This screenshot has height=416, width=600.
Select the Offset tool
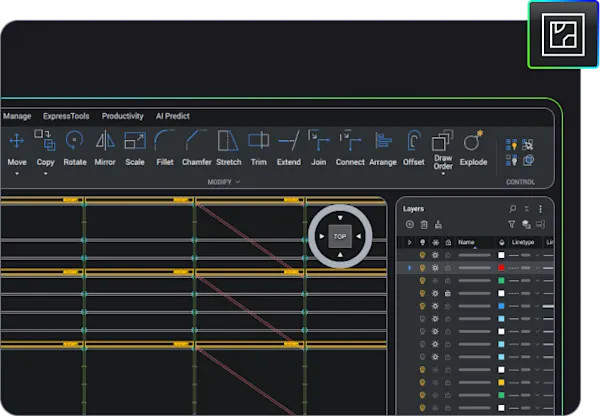414,148
